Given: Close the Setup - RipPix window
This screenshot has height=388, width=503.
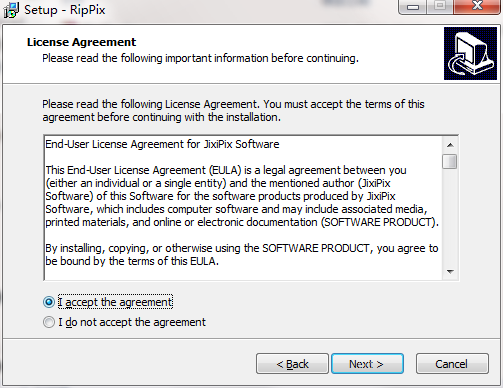Looking at the screenshot, I should coord(477,7).
